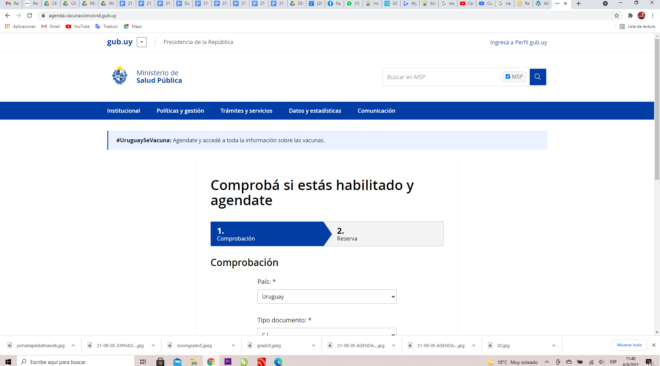Open a new browser tab with plus
The image size is (660, 366).
(x=578, y=3)
